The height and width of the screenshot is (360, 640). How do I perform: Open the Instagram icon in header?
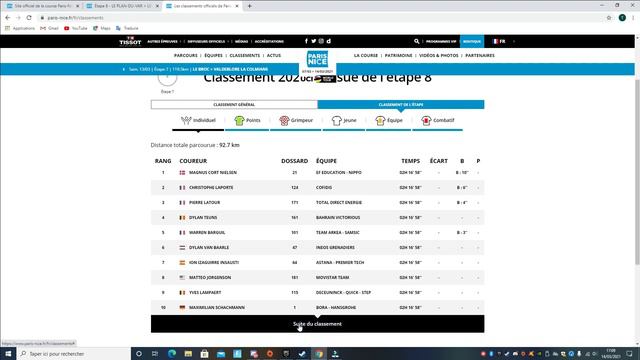coord(321,41)
